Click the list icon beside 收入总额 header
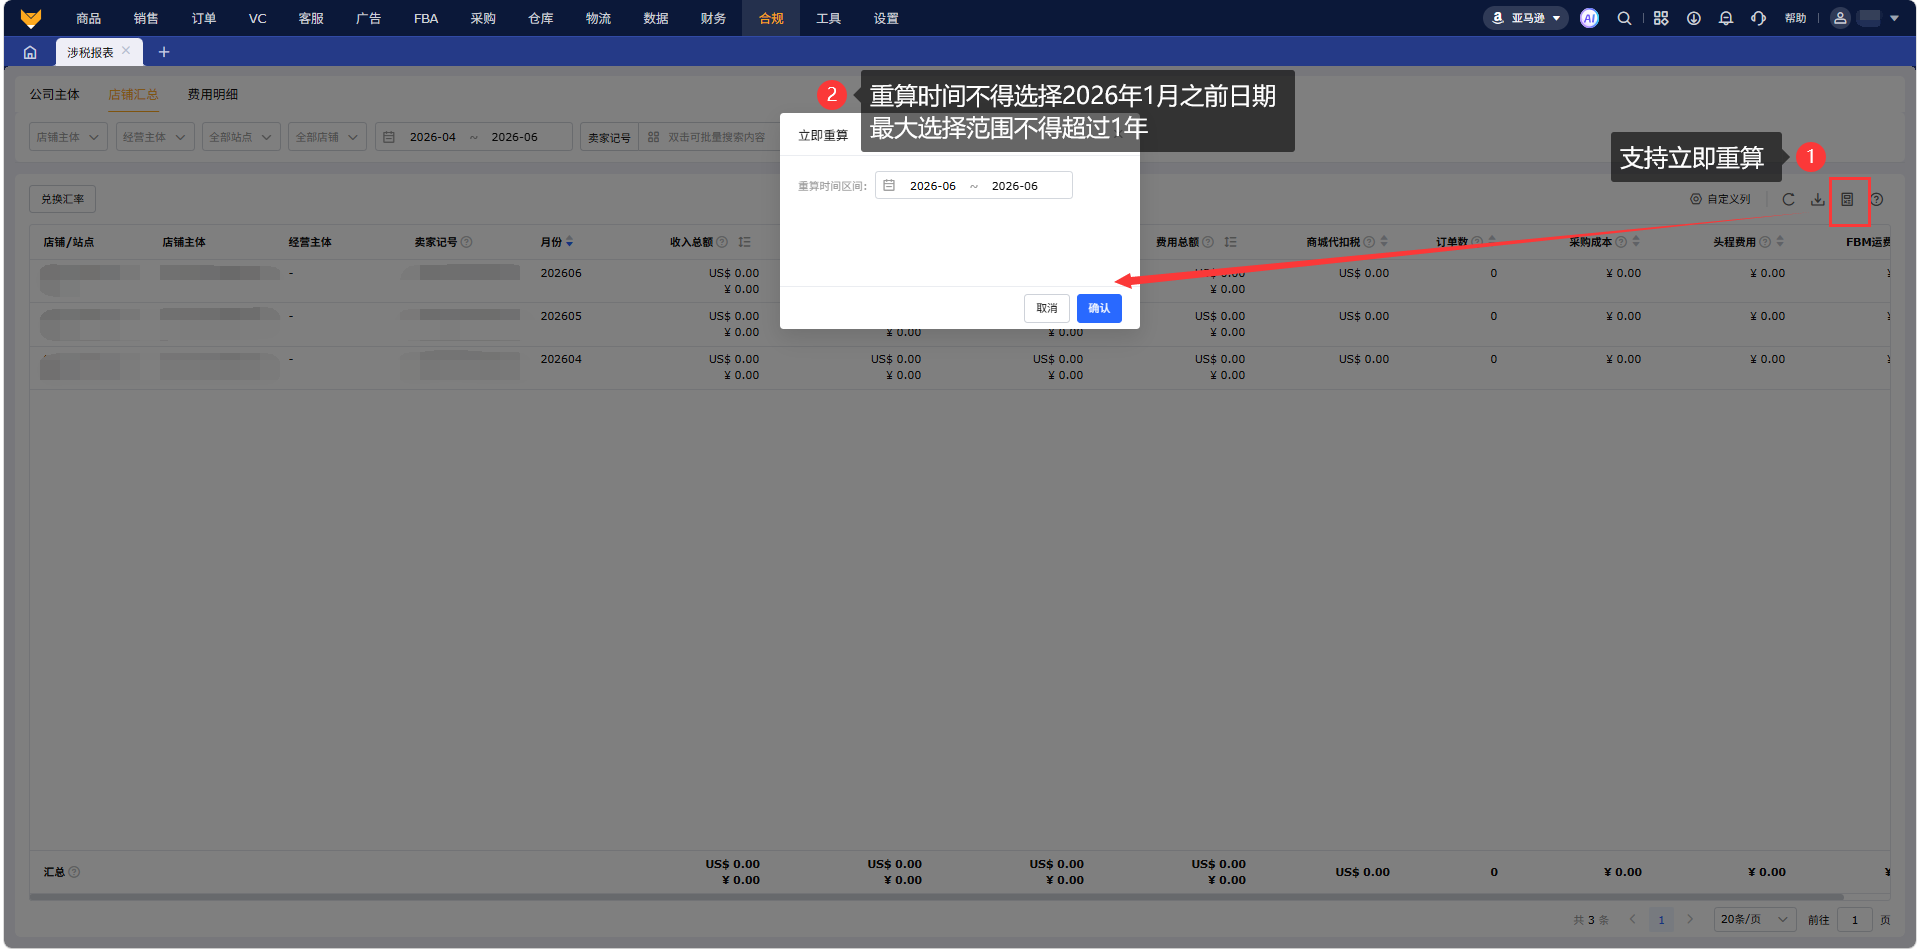 point(745,242)
